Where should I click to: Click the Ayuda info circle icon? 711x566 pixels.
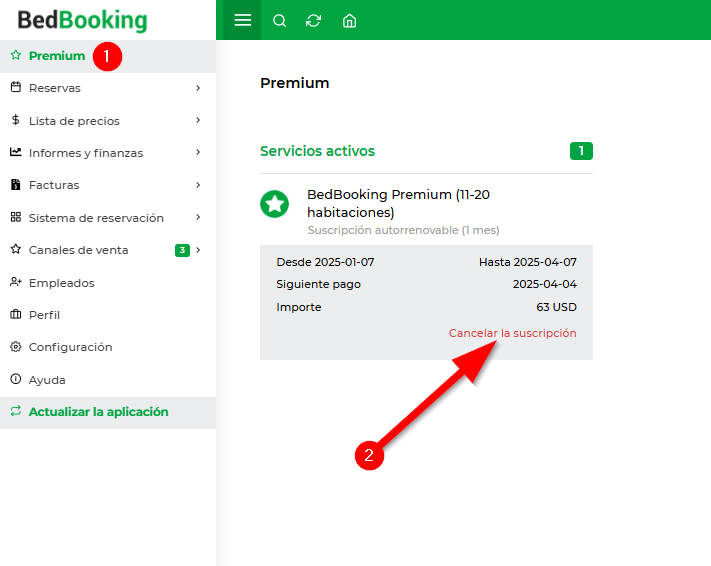click(16, 379)
